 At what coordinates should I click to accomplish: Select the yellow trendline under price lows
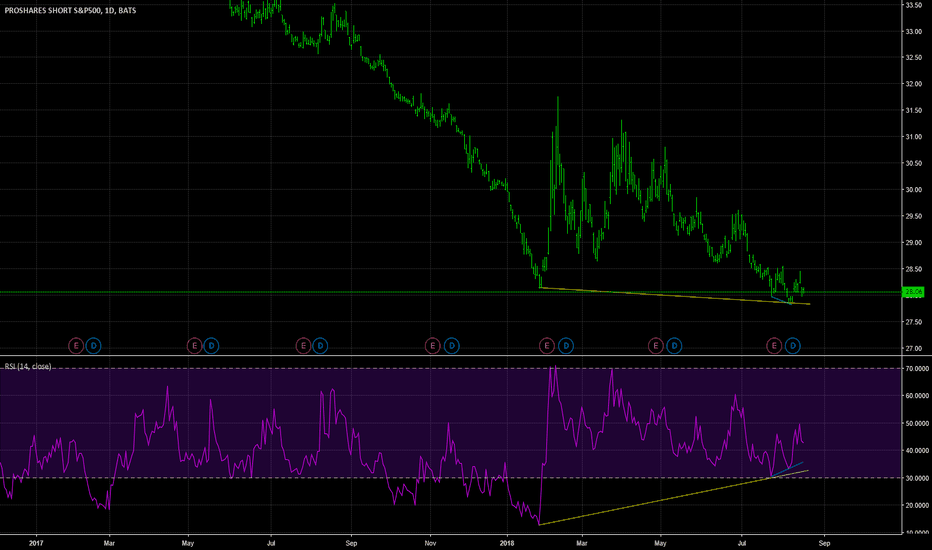click(x=675, y=296)
